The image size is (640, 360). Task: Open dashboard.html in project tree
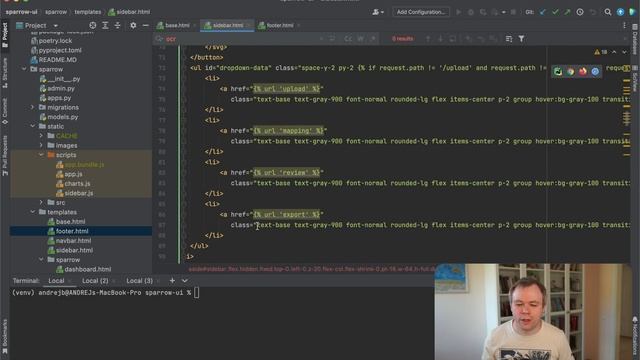pos(84,269)
